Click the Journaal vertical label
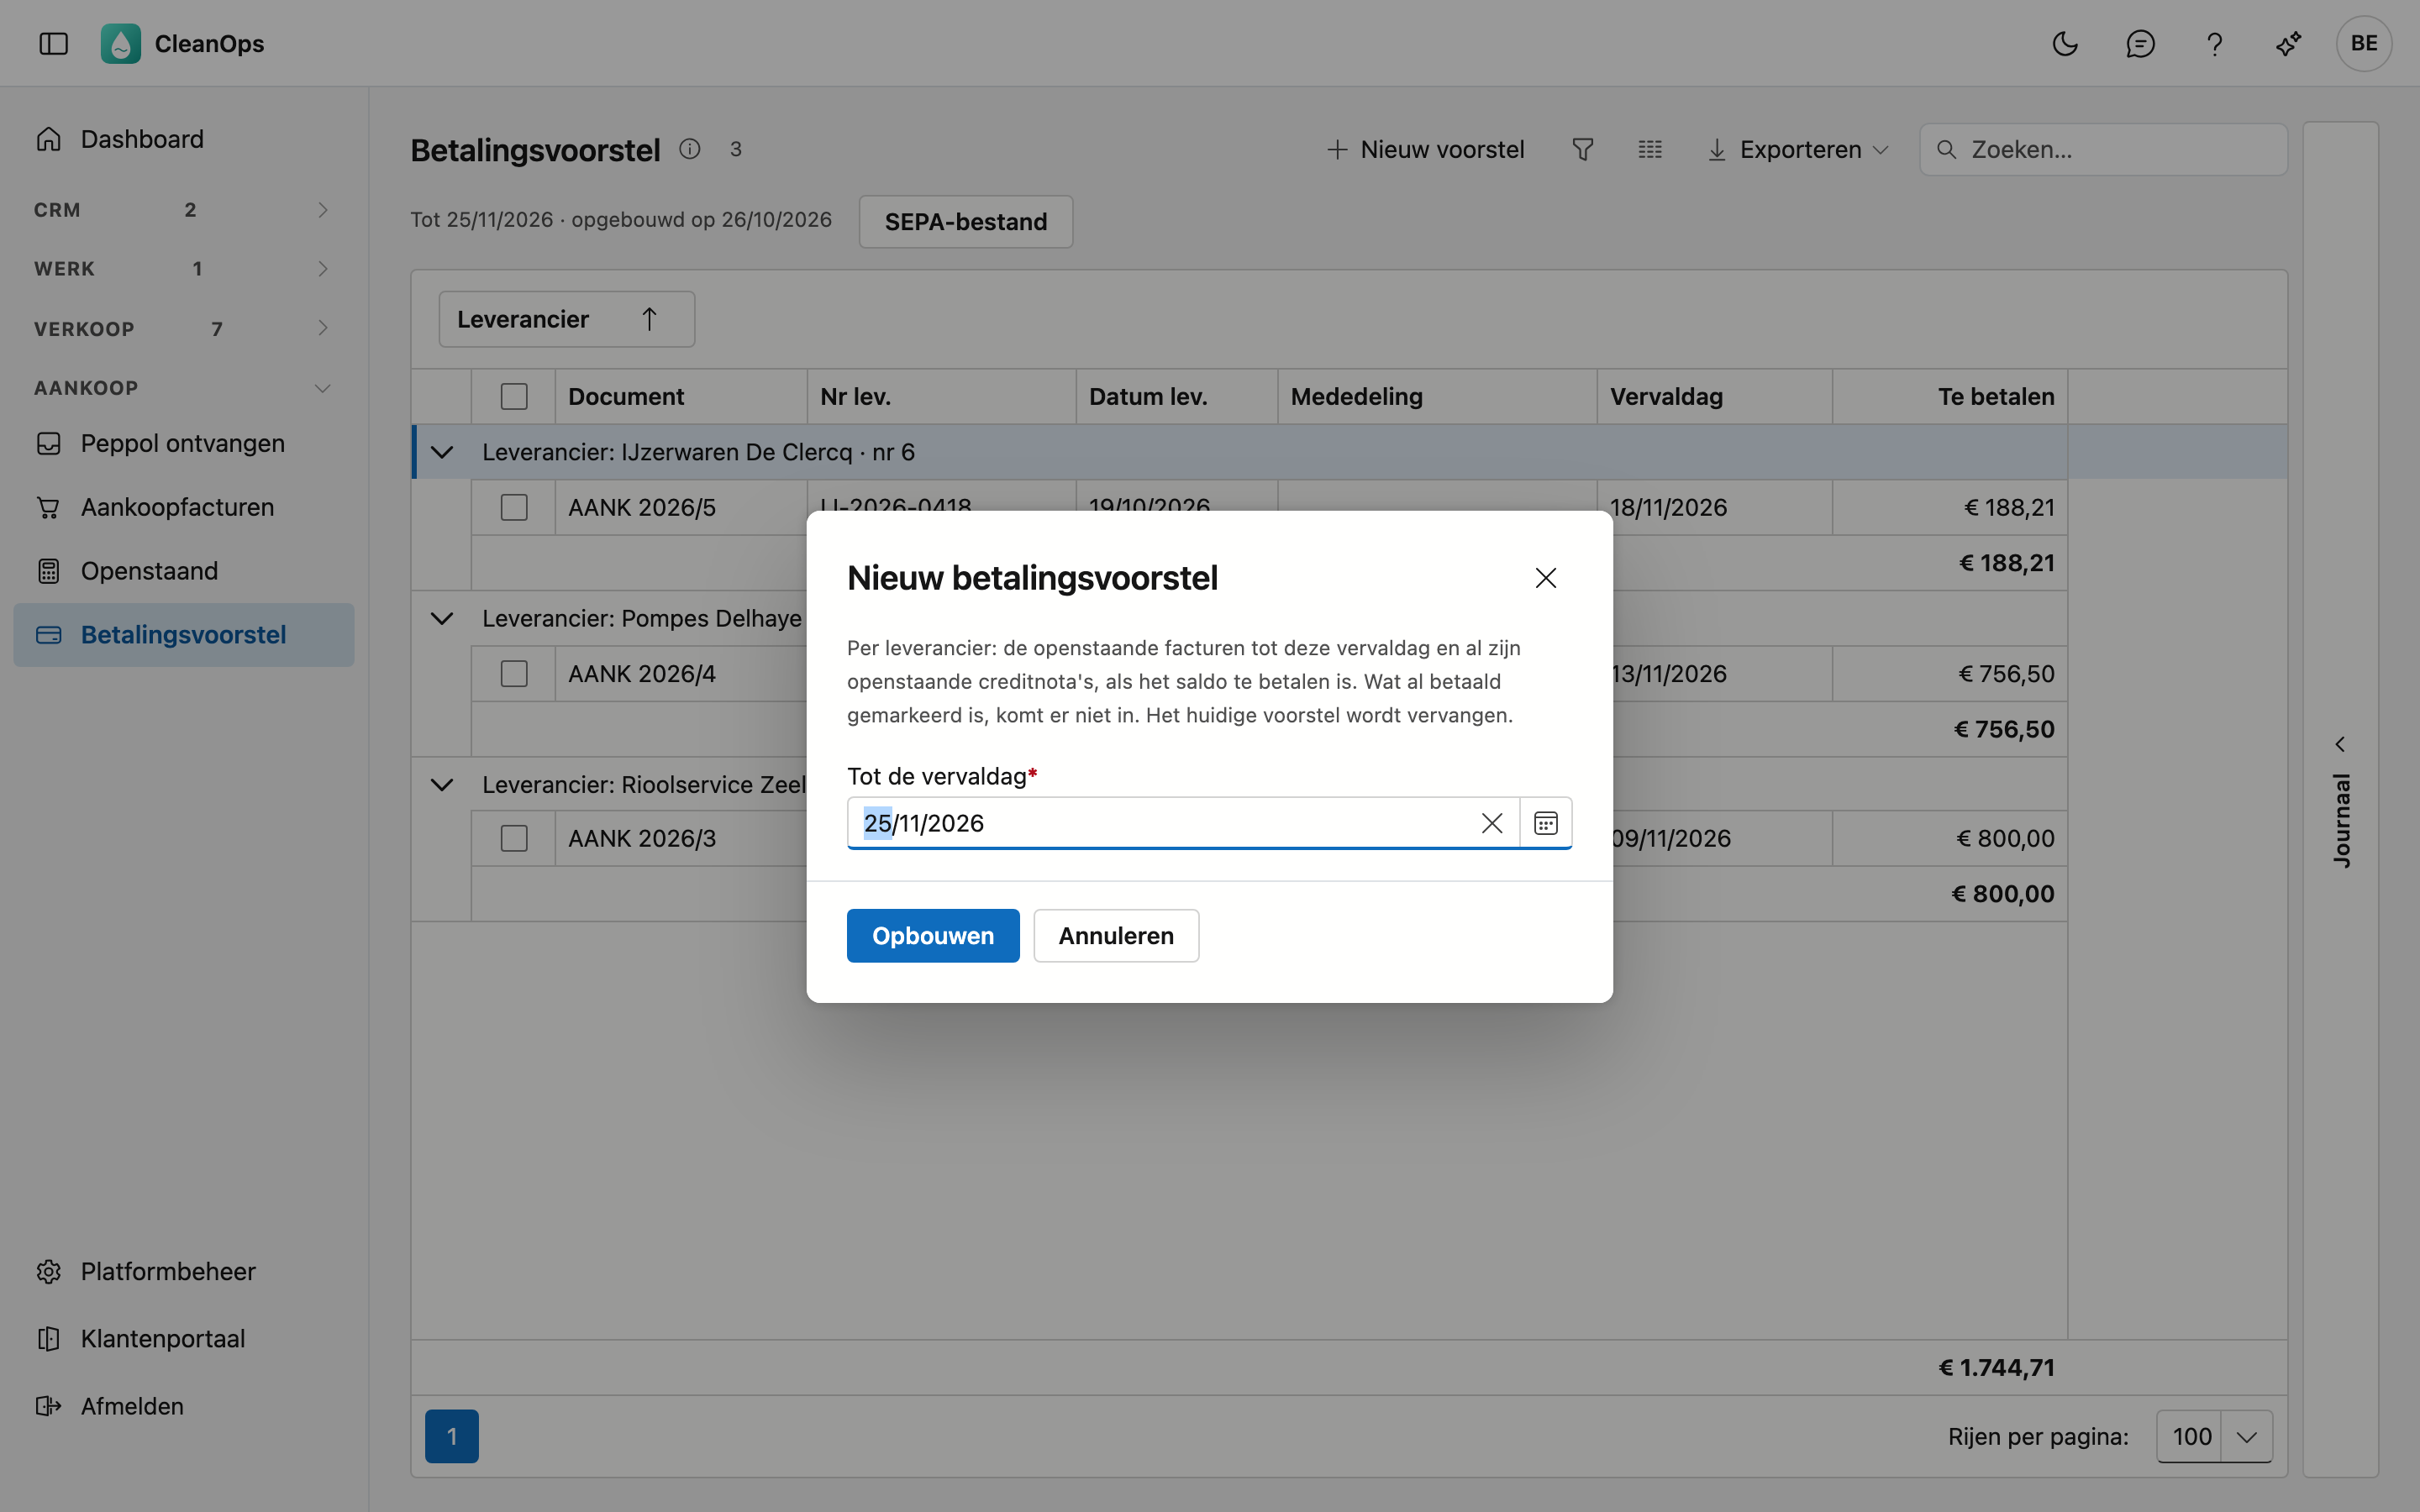Image resolution: width=2420 pixels, height=1512 pixels. tap(2341, 820)
